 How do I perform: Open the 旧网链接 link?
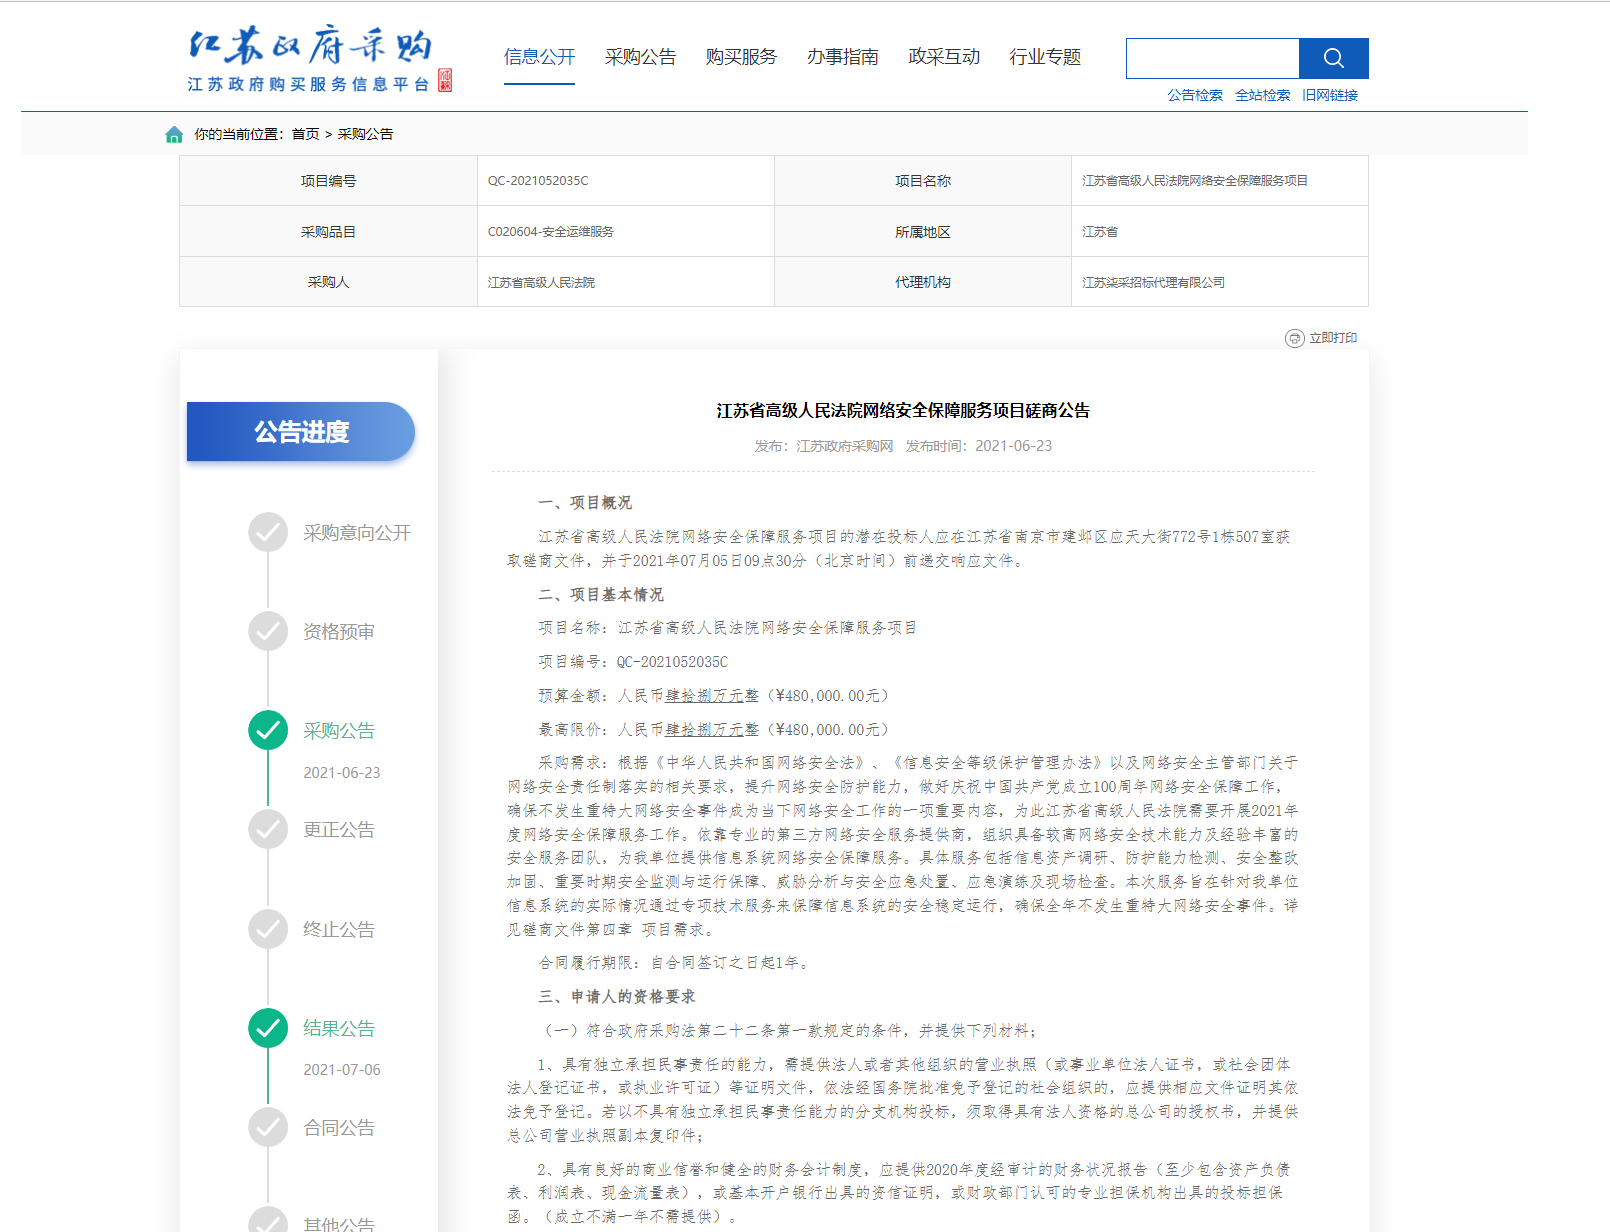click(1329, 95)
